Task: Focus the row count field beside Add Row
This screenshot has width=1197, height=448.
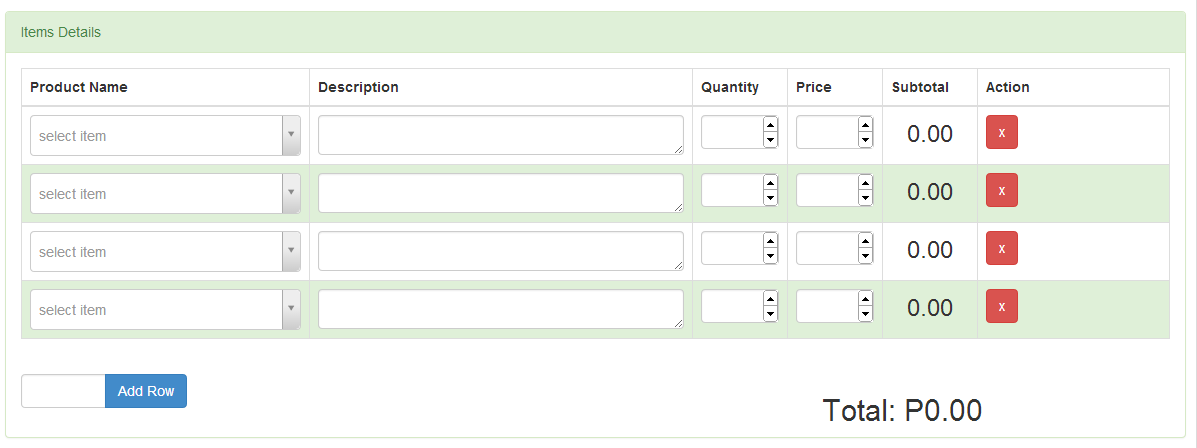Action: 63,391
